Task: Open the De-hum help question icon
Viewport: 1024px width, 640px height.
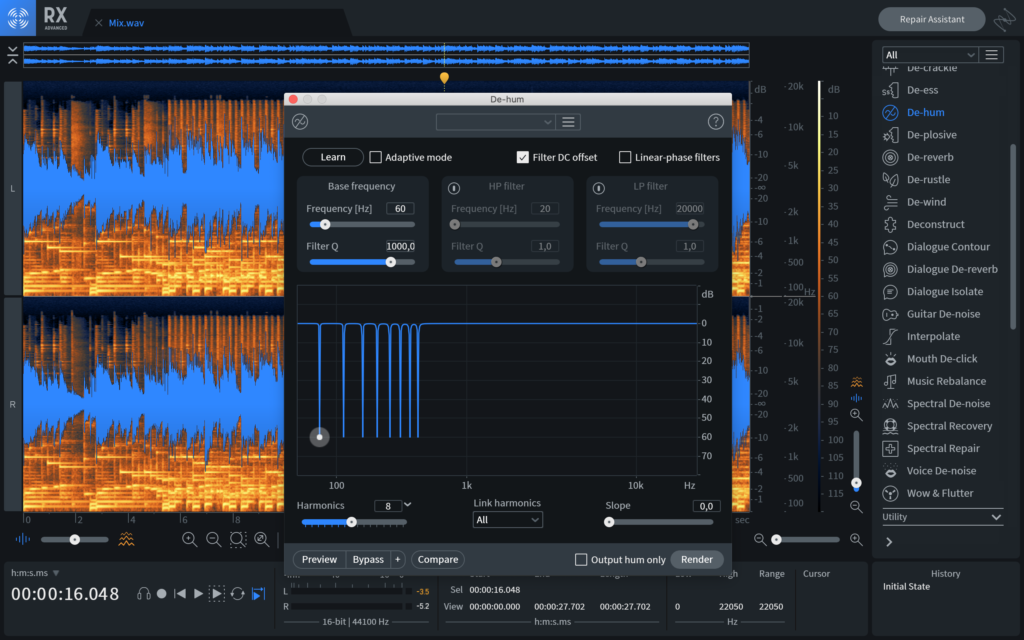Action: 715,122
